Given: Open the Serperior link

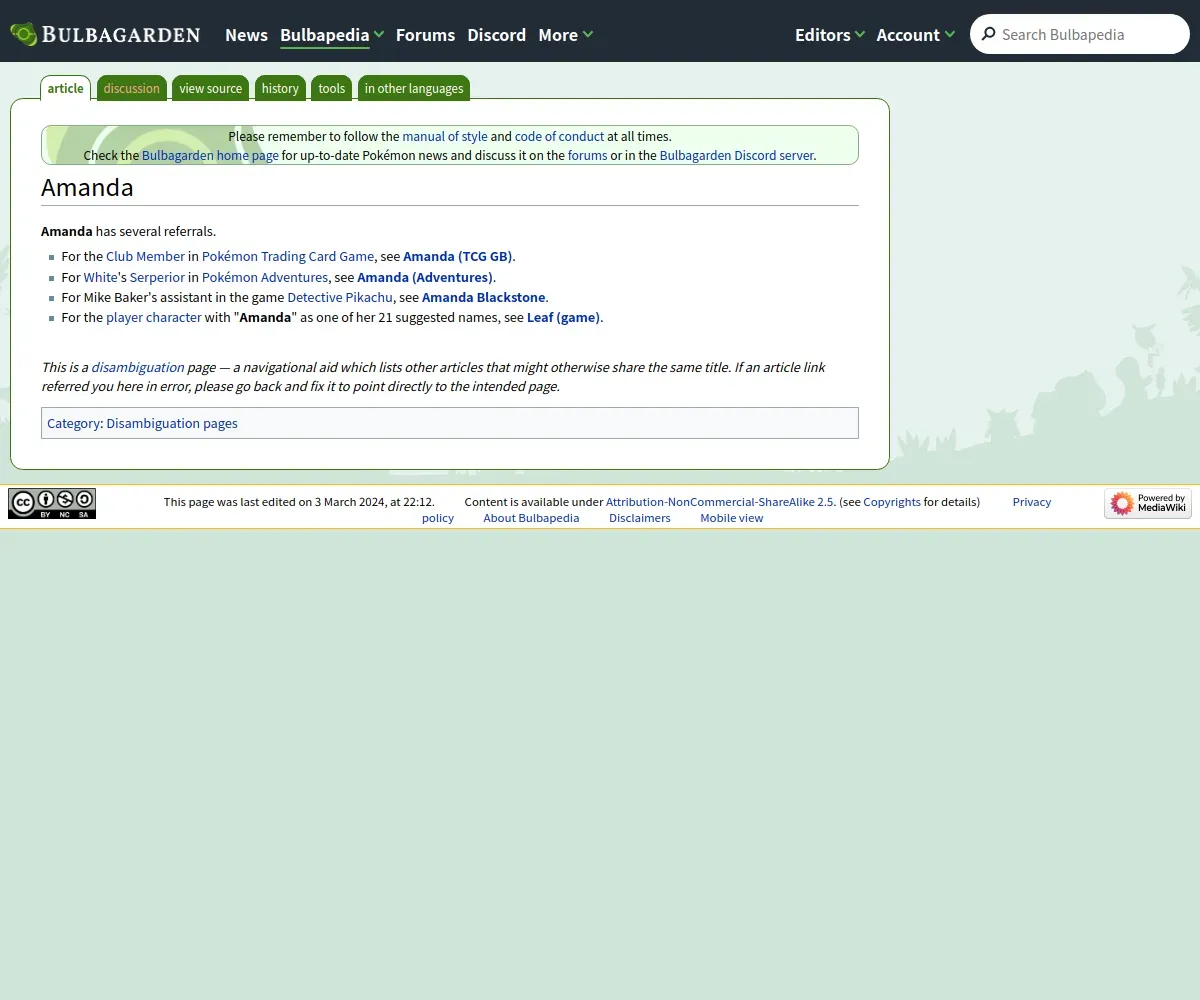Looking at the screenshot, I should click(157, 277).
